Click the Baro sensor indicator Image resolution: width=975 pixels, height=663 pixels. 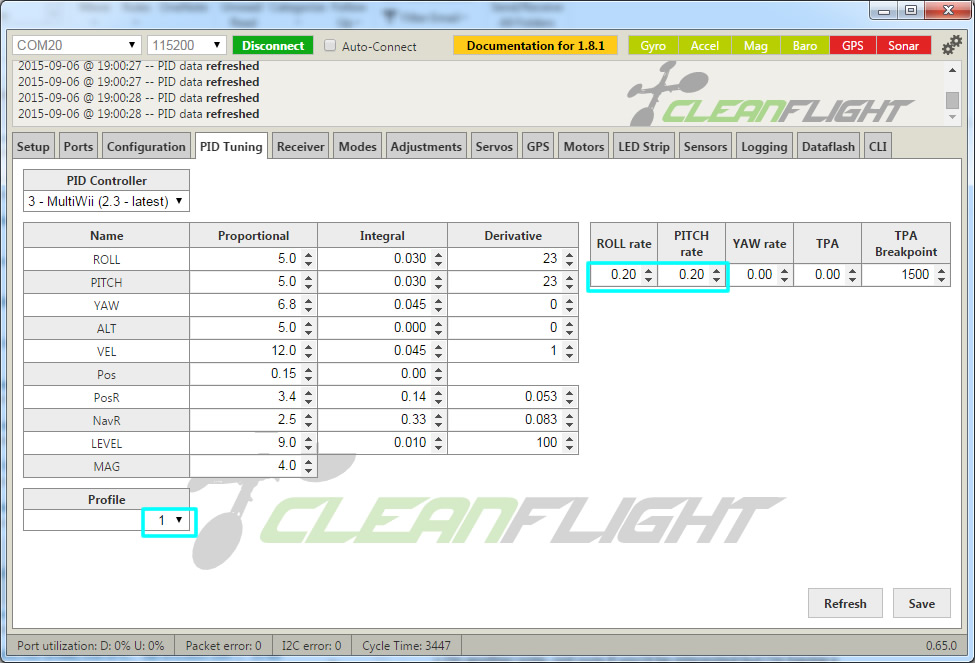click(805, 45)
